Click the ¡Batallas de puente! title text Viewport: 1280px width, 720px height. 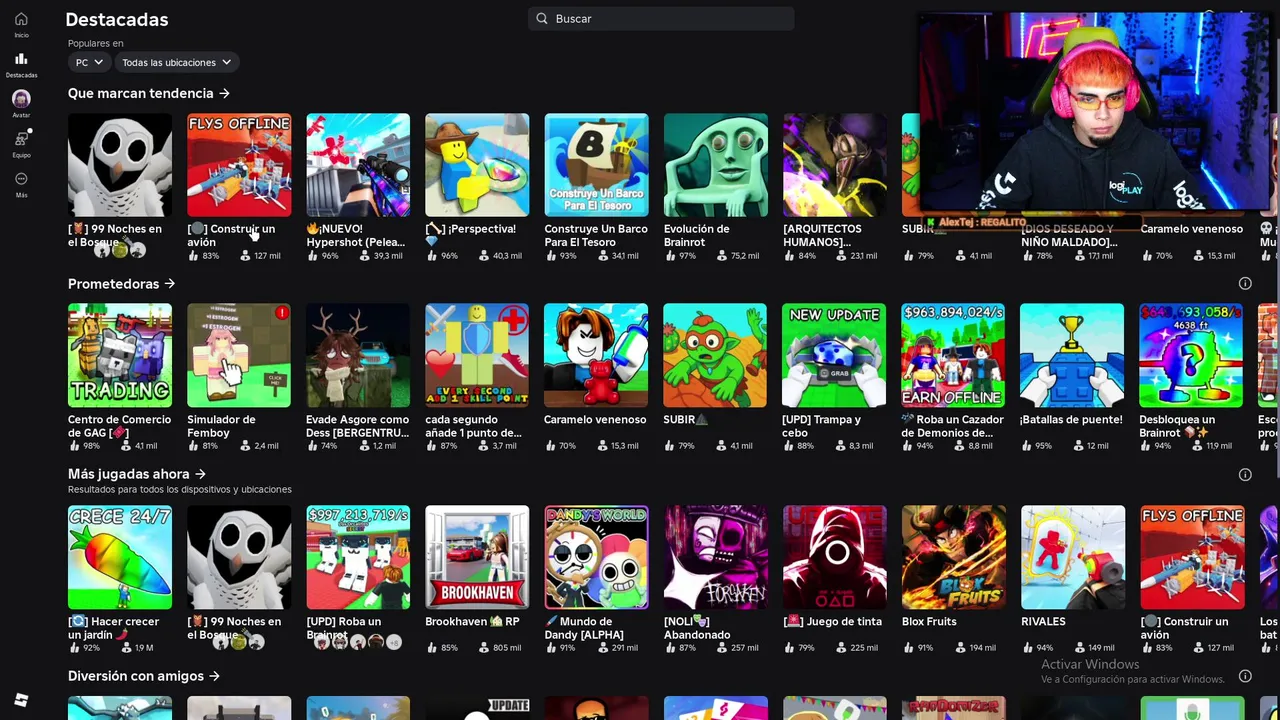tap(1071, 420)
